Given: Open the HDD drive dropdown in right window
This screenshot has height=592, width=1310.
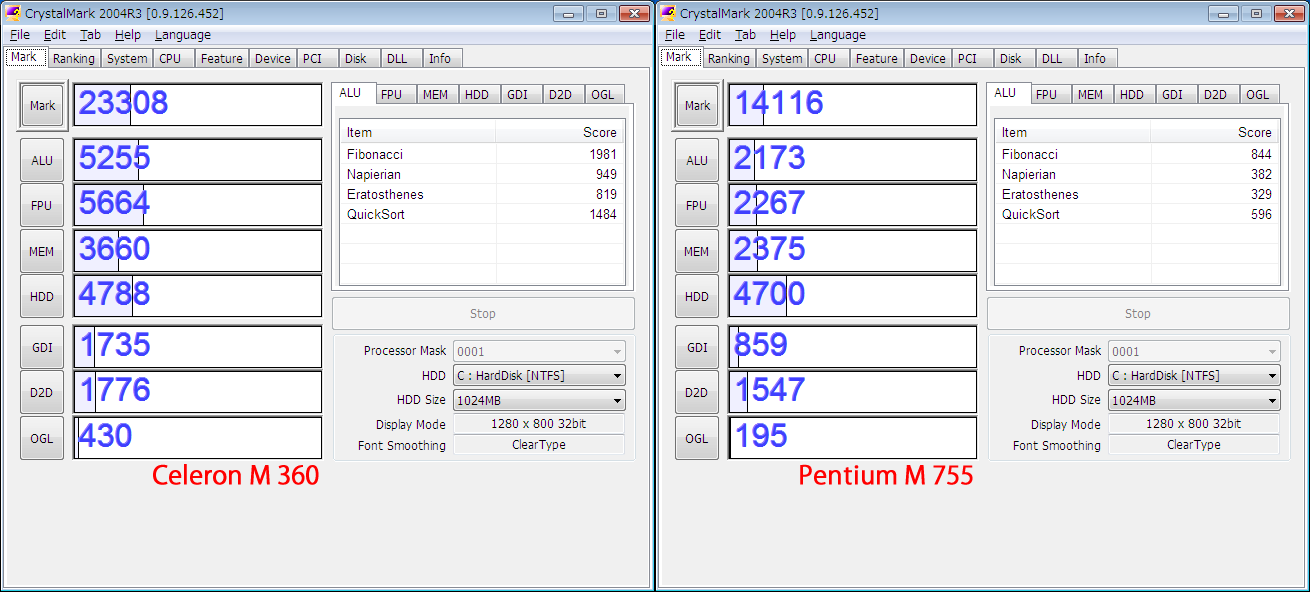Looking at the screenshot, I should pos(1194,376).
